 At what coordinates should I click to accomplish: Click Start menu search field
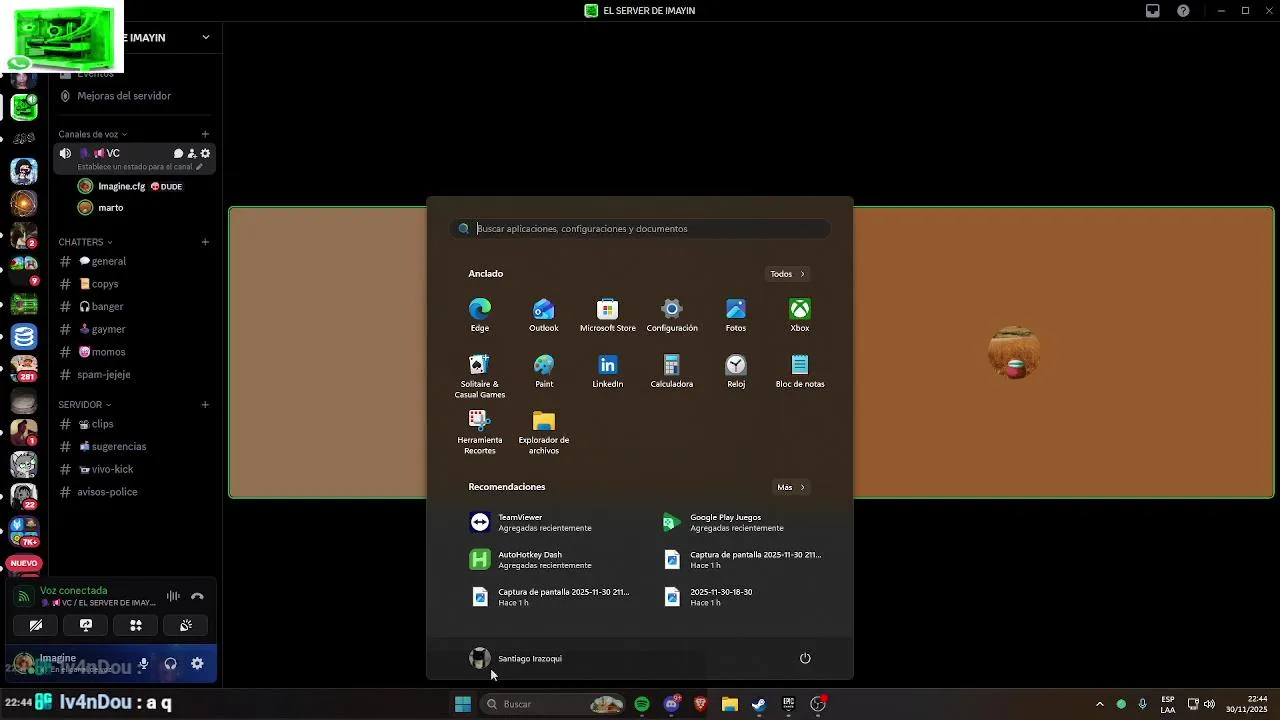click(x=640, y=229)
